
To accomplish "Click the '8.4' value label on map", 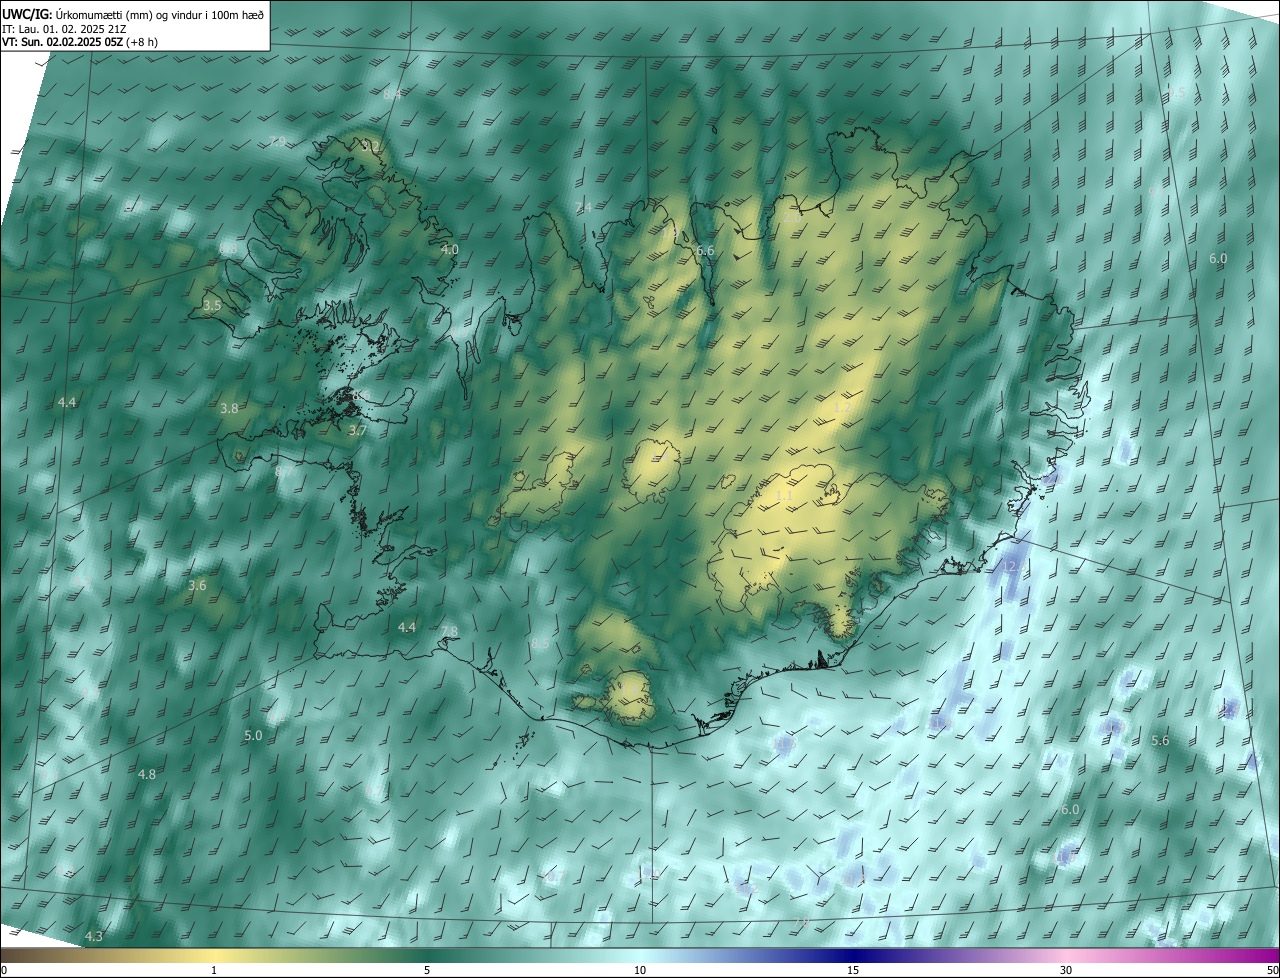I will (392, 94).
